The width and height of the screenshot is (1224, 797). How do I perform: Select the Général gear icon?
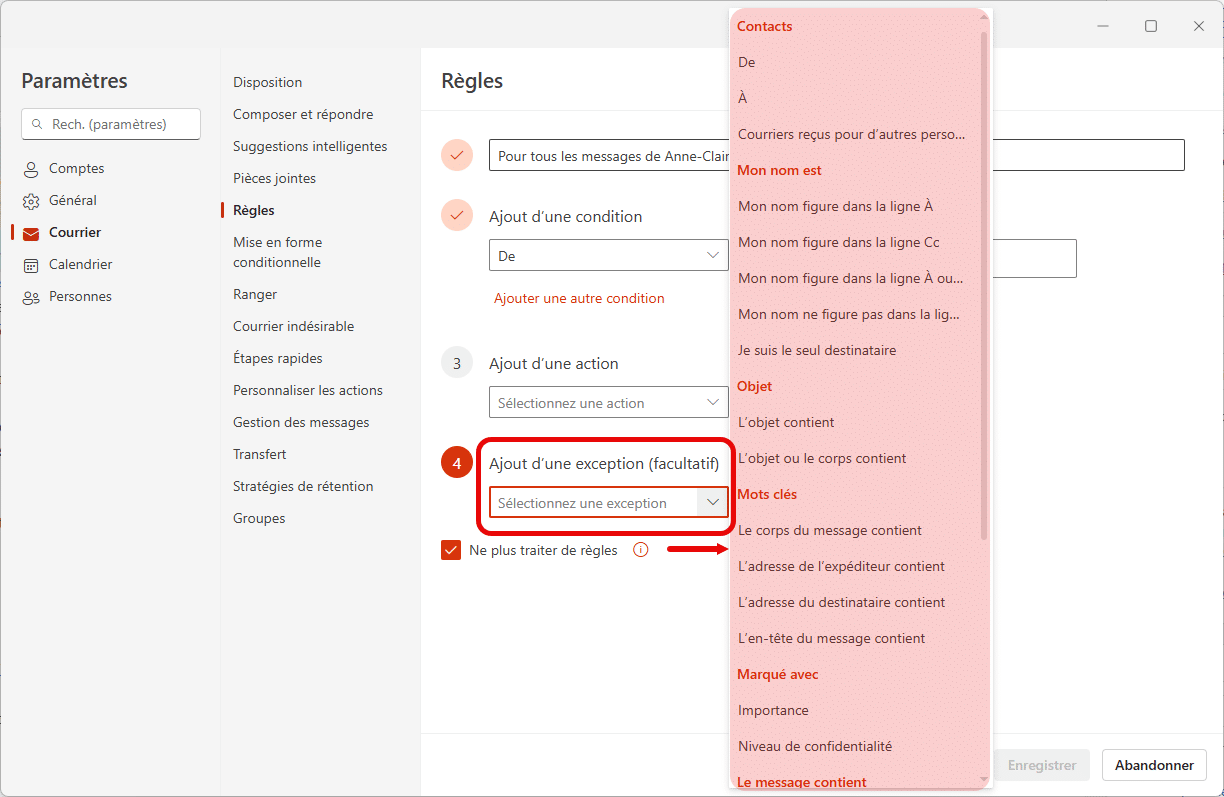pos(31,201)
